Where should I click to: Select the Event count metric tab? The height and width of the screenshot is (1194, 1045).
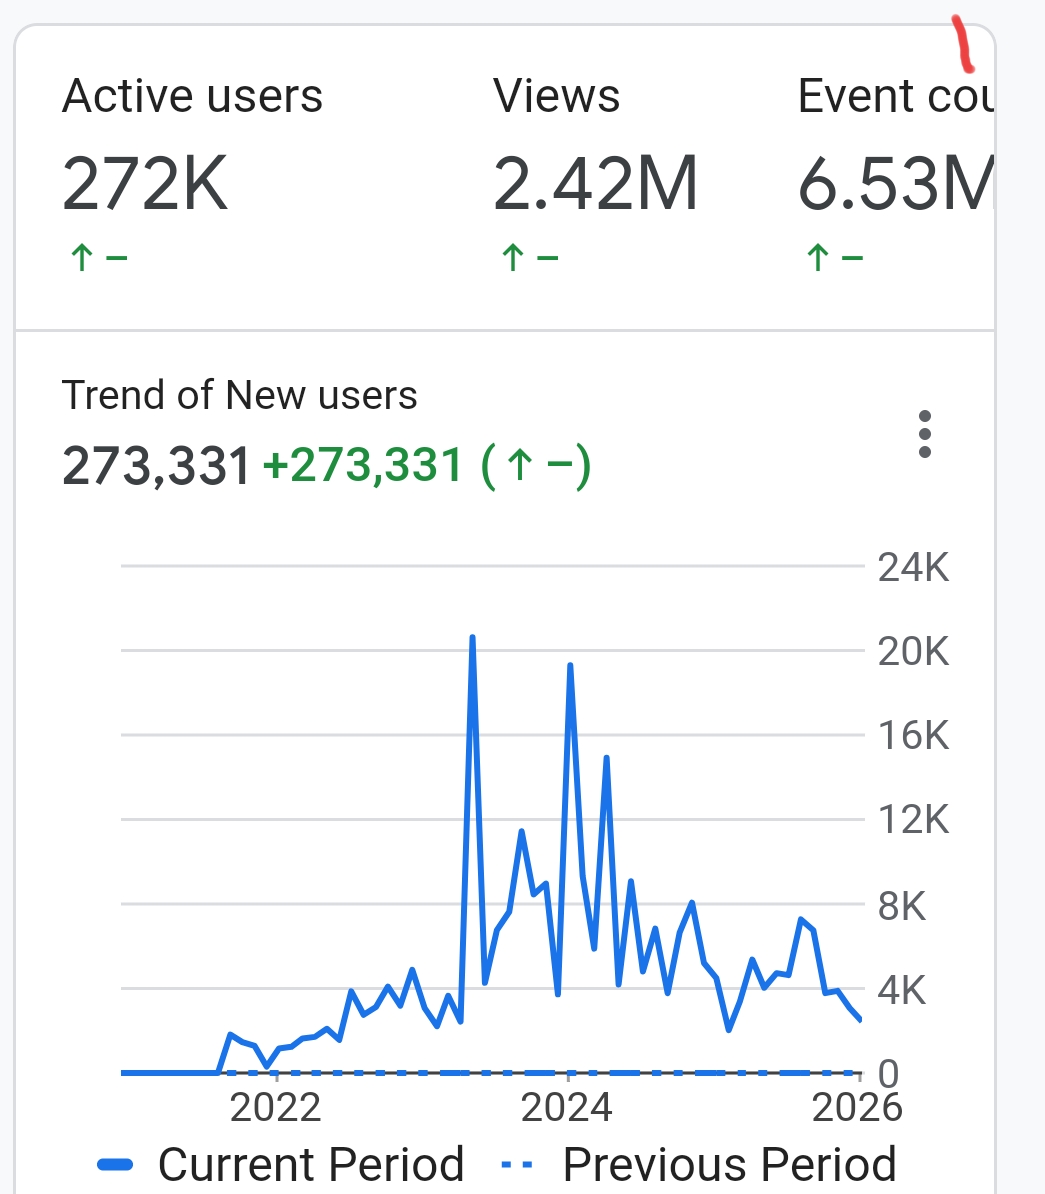pos(895,97)
